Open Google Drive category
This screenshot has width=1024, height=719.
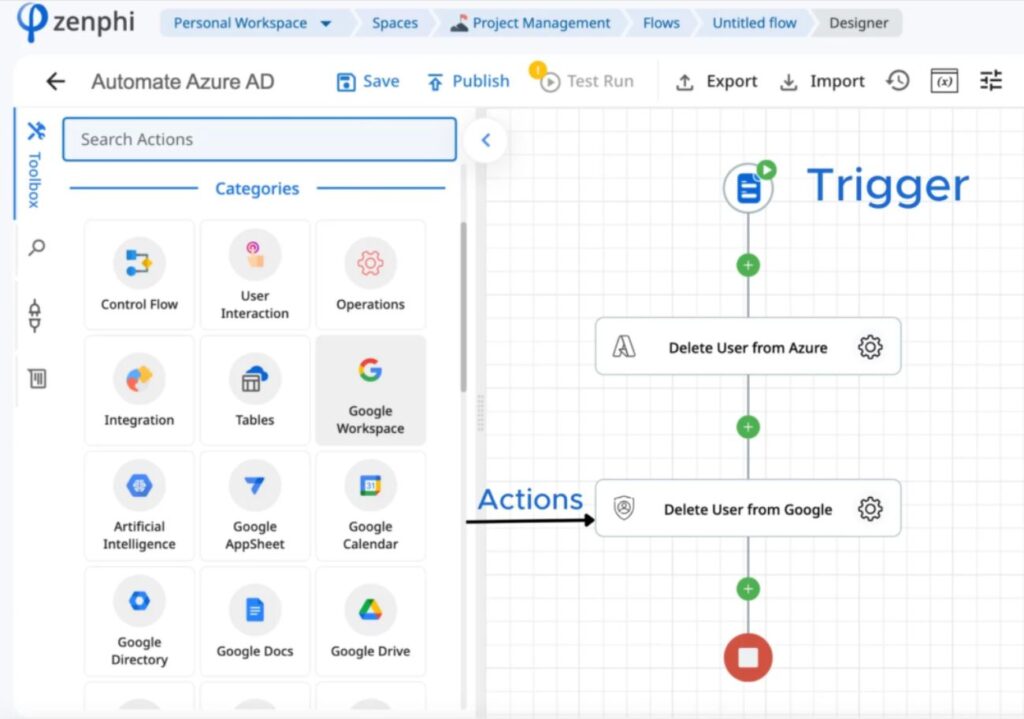coord(370,622)
